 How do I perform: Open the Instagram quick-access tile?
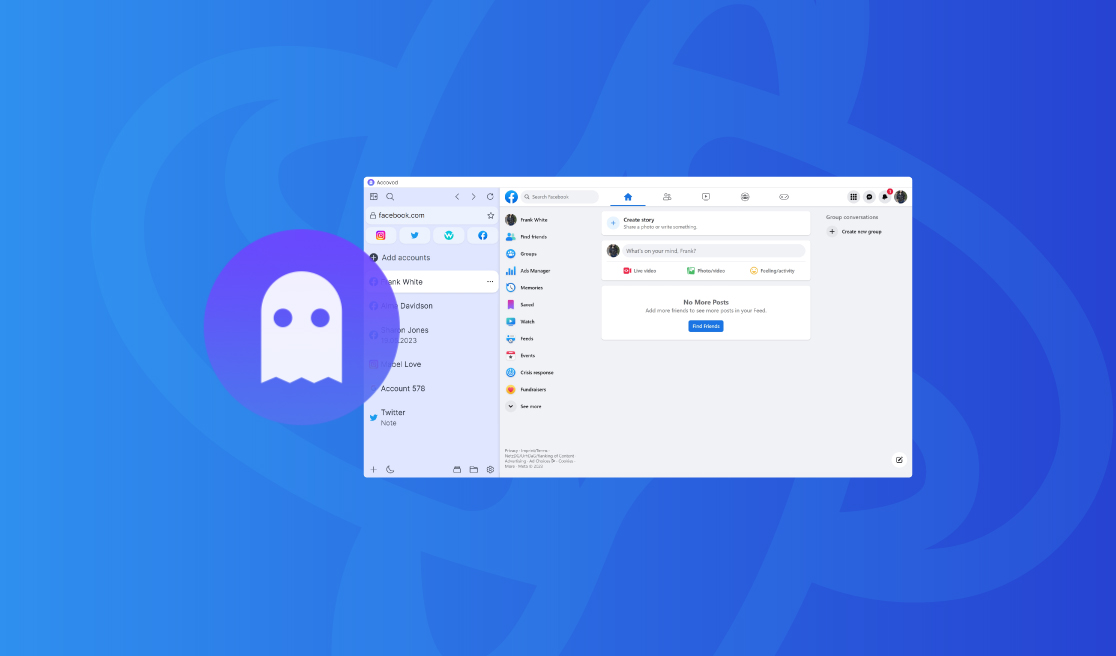381,236
